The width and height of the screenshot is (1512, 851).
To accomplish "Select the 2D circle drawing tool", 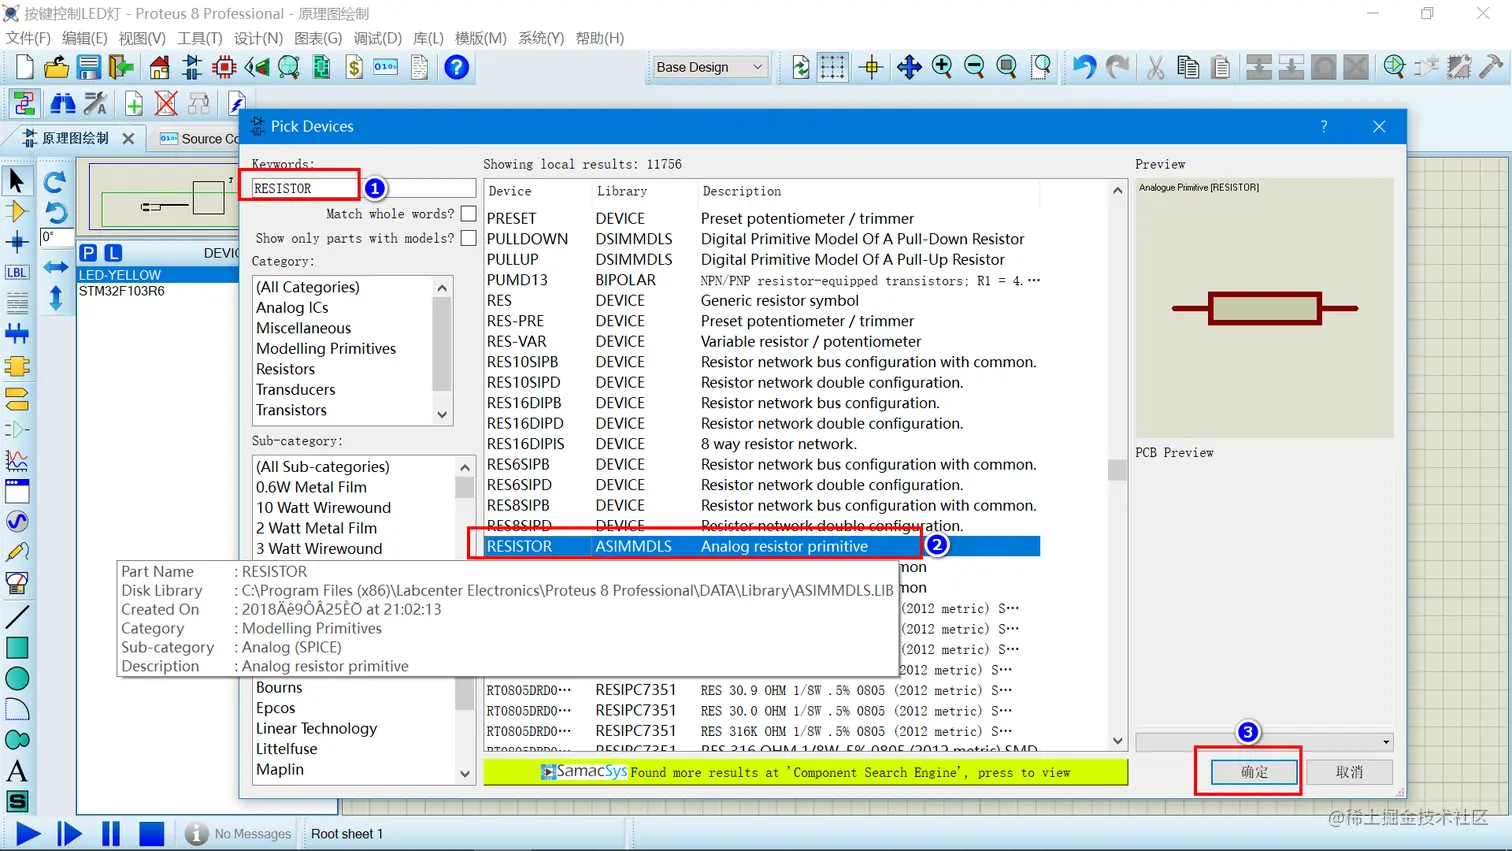I will [x=17, y=678].
